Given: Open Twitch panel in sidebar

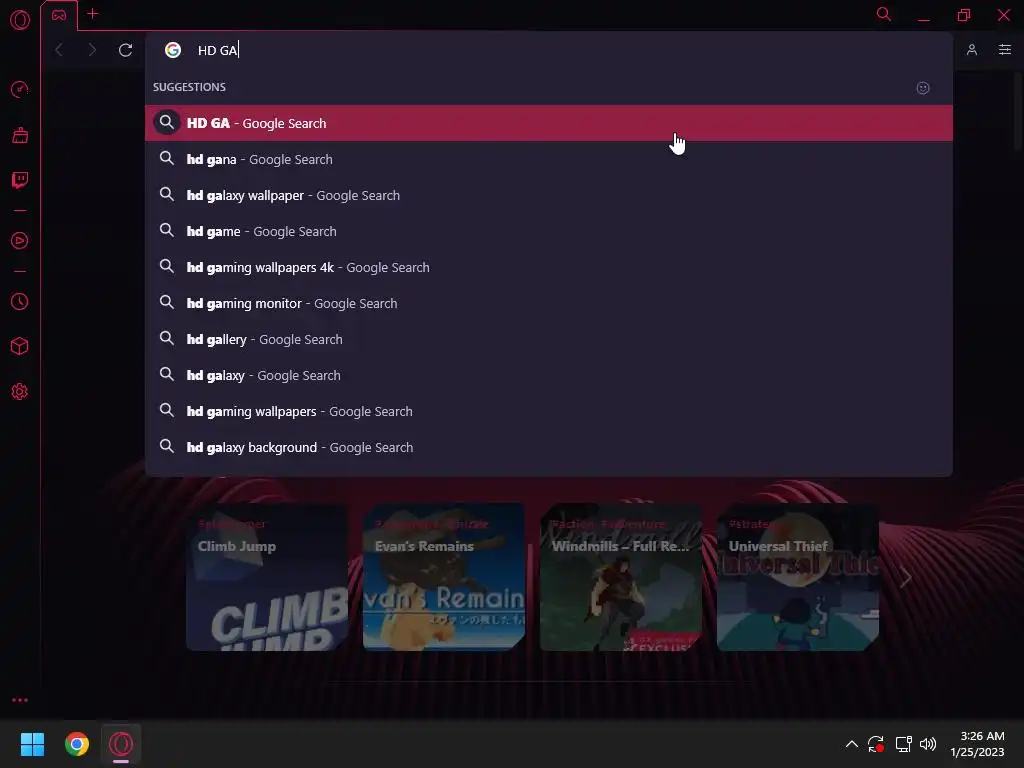Looking at the screenshot, I should pyautogui.click(x=20, y=180).
